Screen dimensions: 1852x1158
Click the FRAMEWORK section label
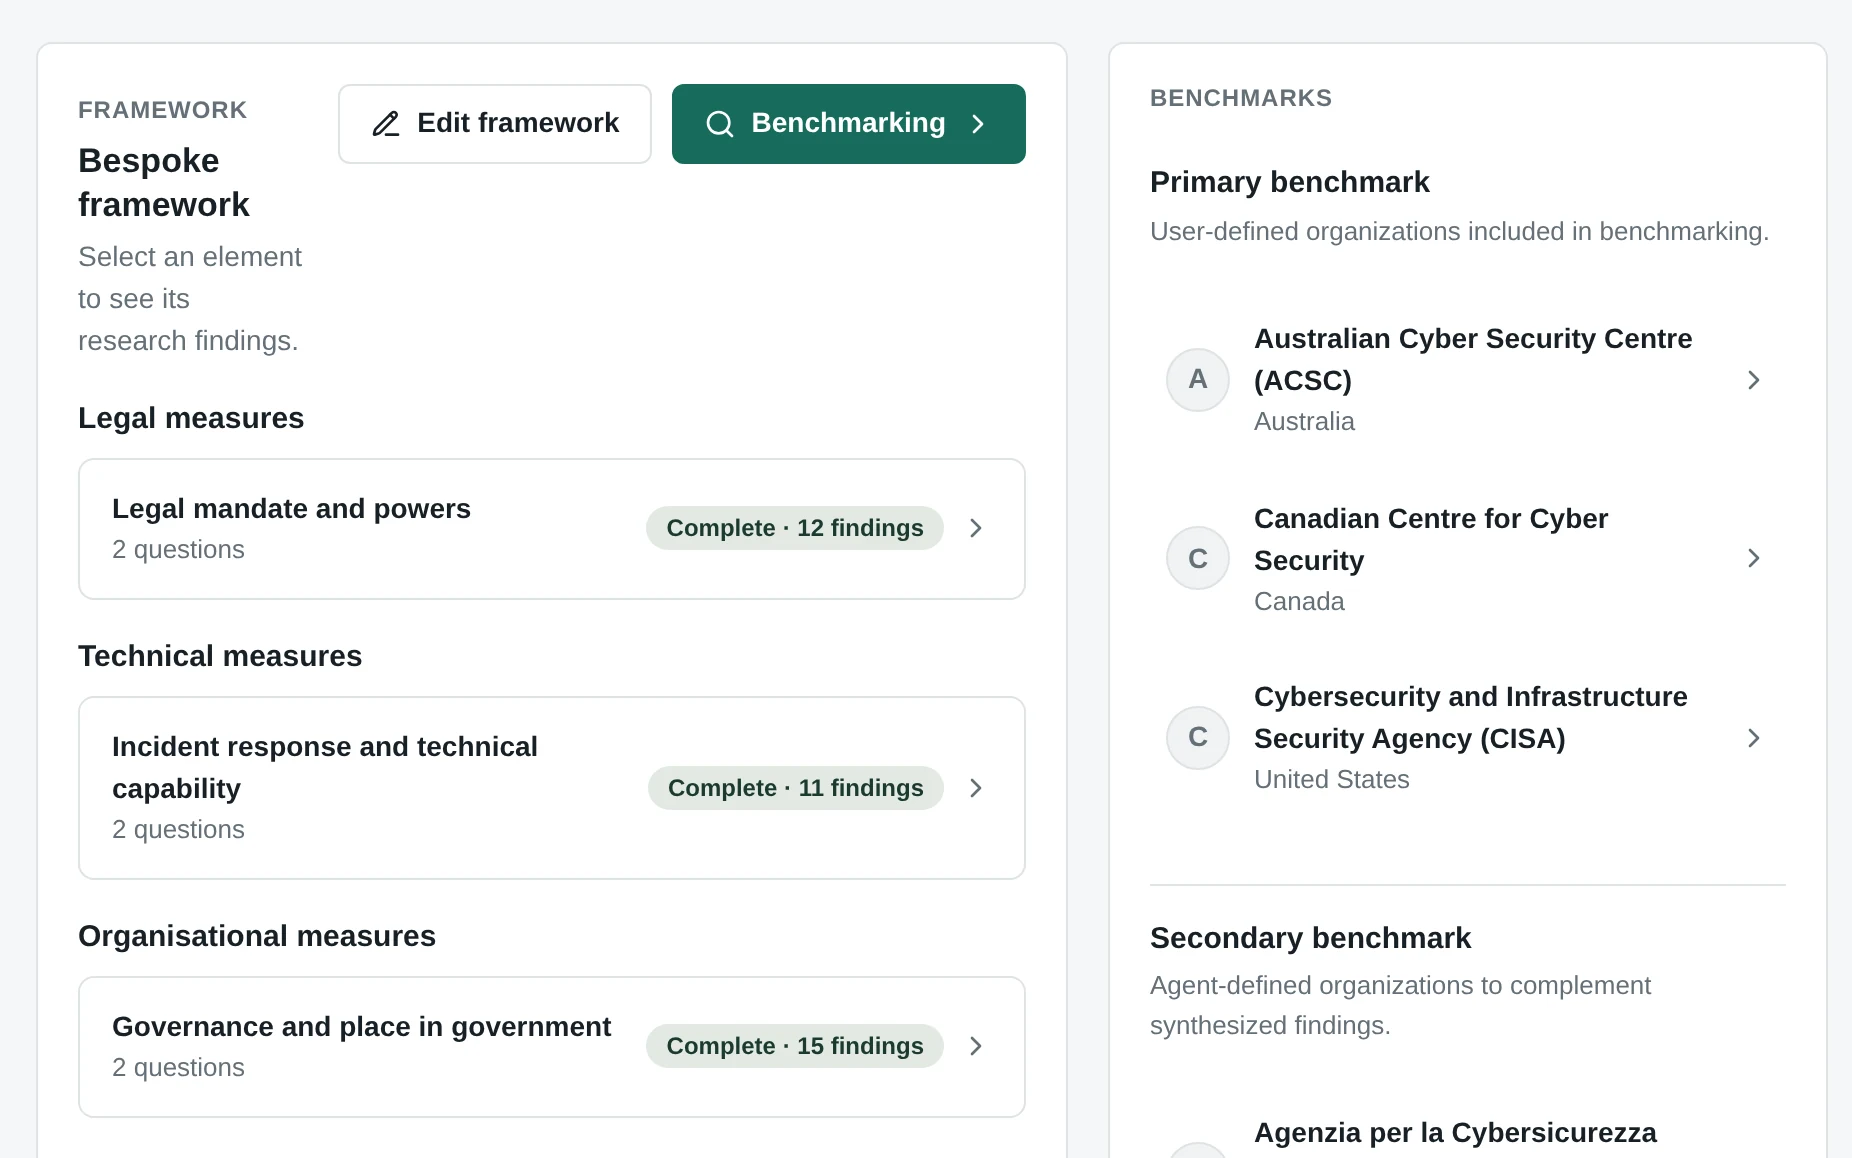click(x=163, y=110)
